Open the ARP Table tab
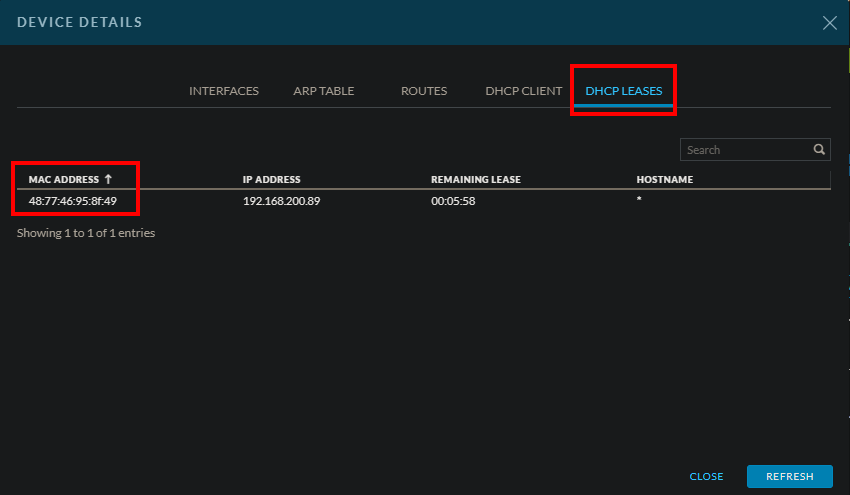 [323, 91]
